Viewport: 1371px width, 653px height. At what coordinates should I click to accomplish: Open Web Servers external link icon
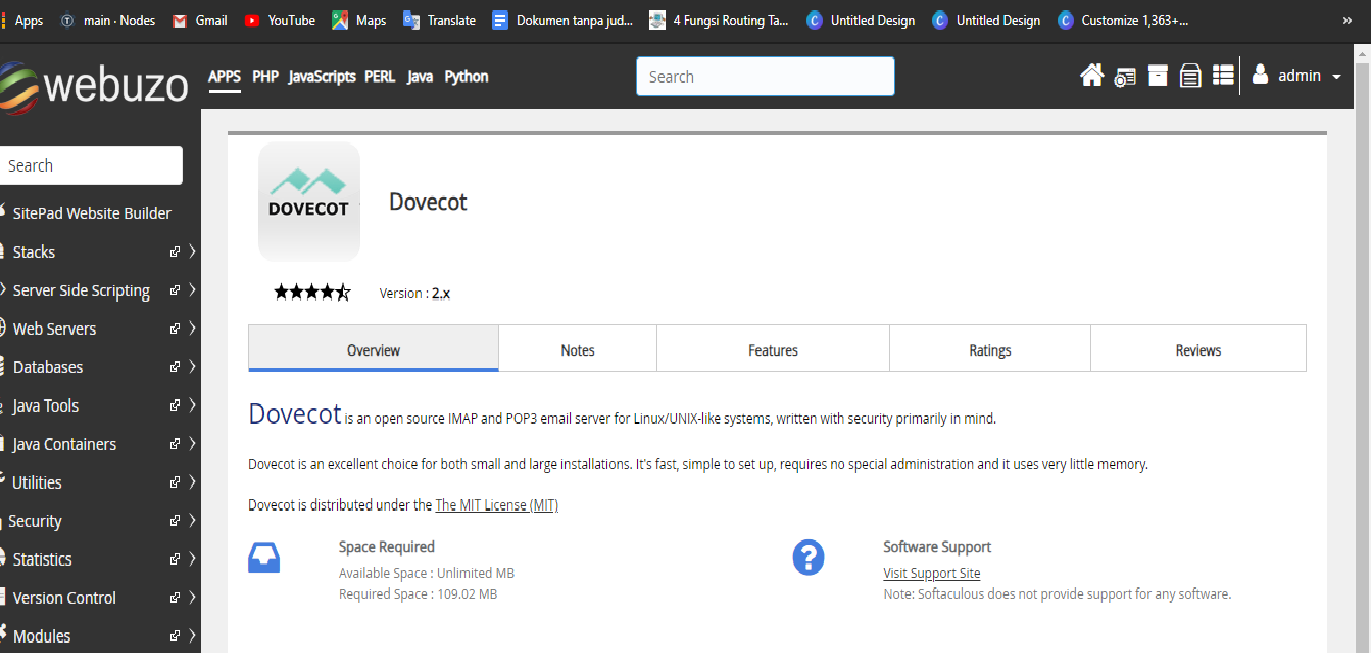175,328
